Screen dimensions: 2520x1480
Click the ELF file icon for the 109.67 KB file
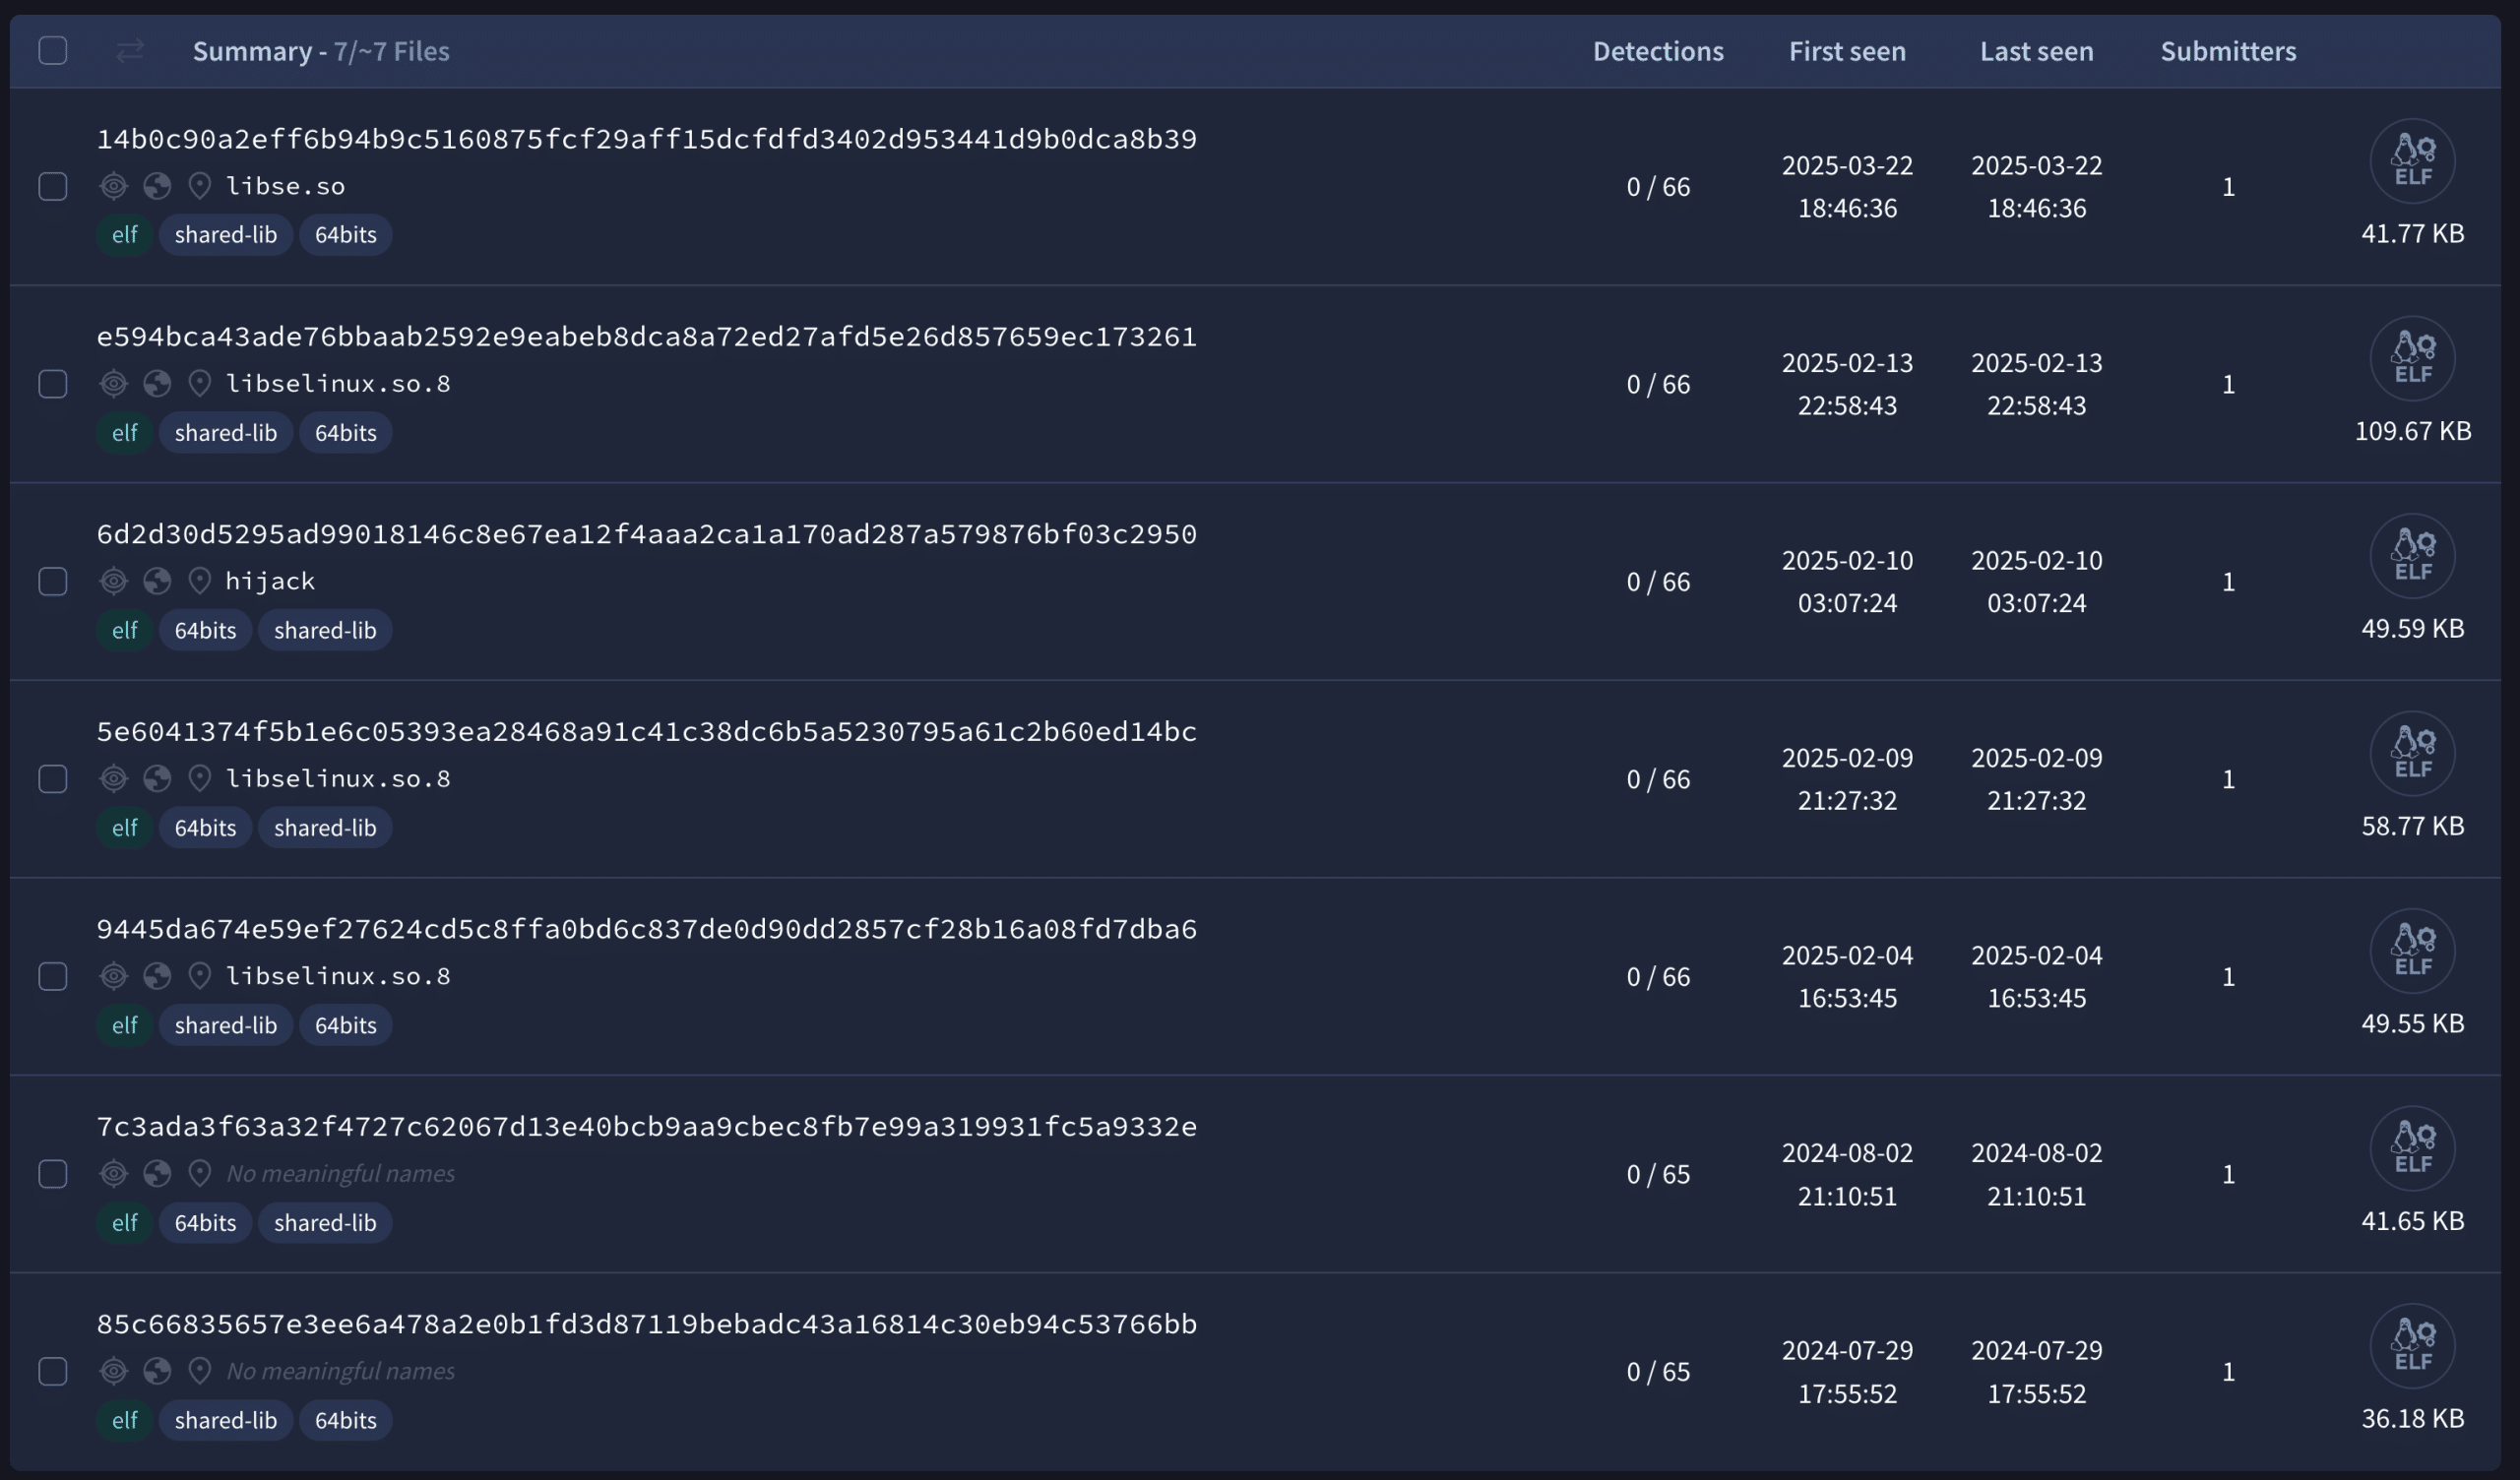coord(2412,358)
